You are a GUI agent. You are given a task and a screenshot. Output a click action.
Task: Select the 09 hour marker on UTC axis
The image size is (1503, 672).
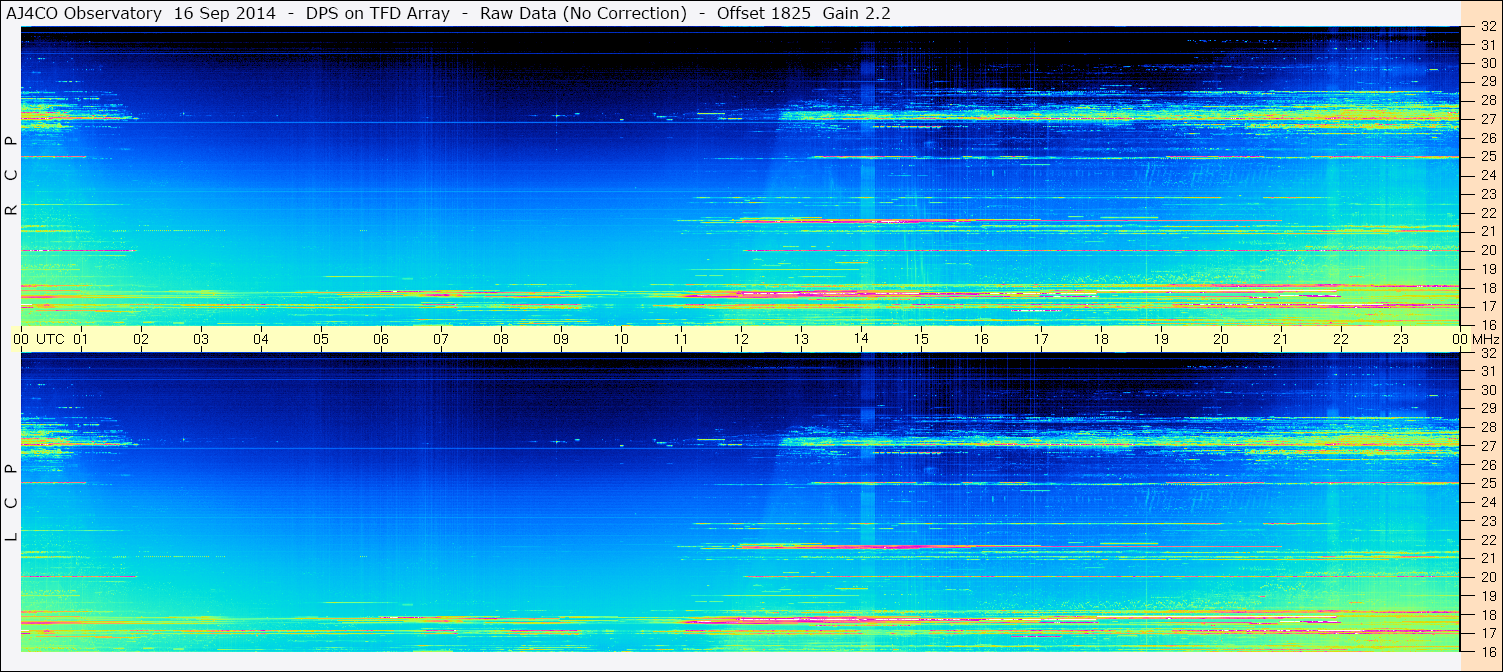tap(561, 339)
